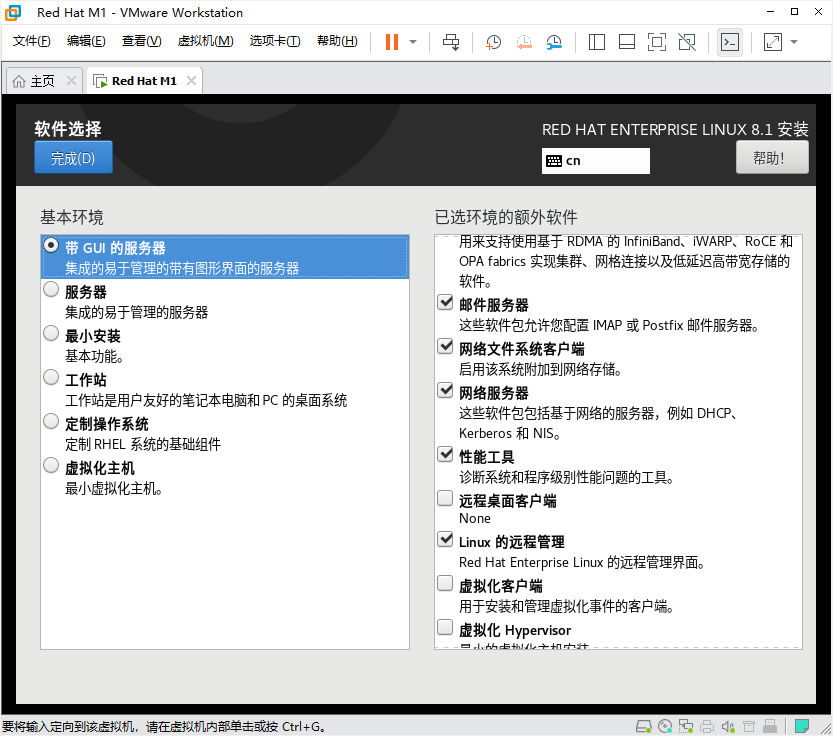Open the console view icon

tap(729, 42)
